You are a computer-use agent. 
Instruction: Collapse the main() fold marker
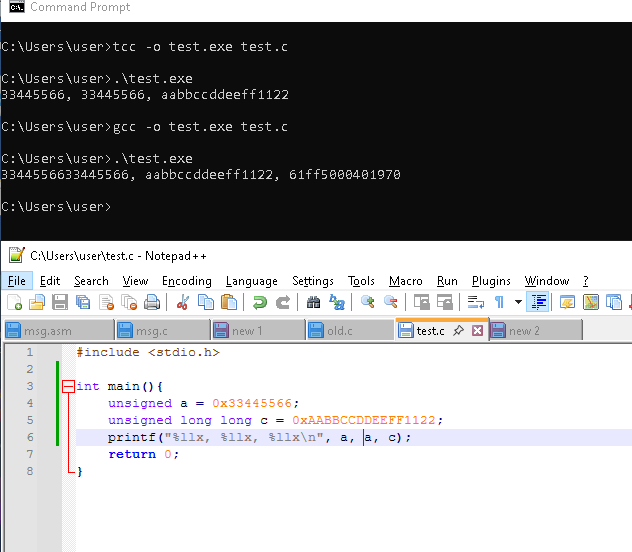pyautogui.click(x=69, y=386)
